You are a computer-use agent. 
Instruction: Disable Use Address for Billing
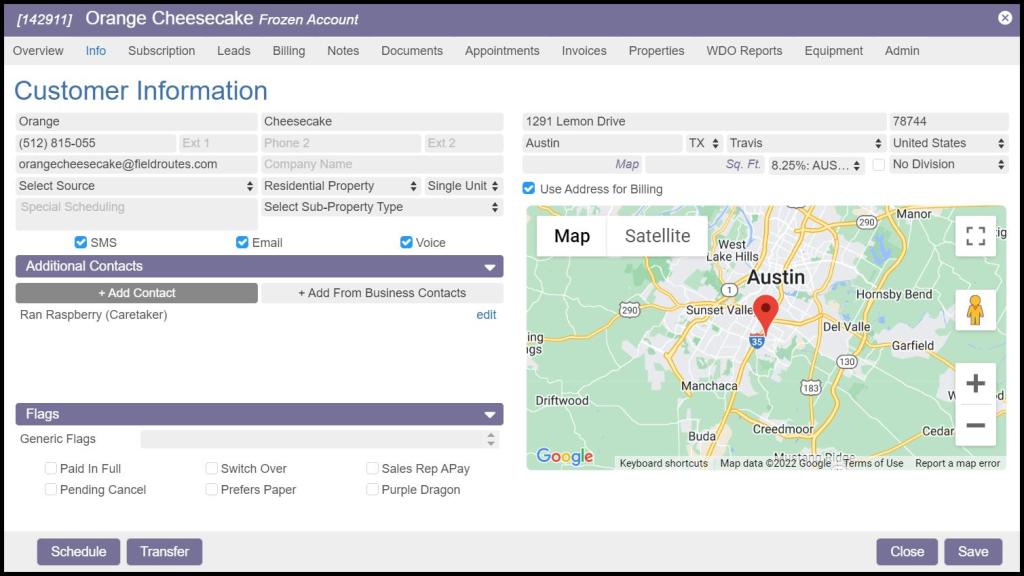click(529, 189)
